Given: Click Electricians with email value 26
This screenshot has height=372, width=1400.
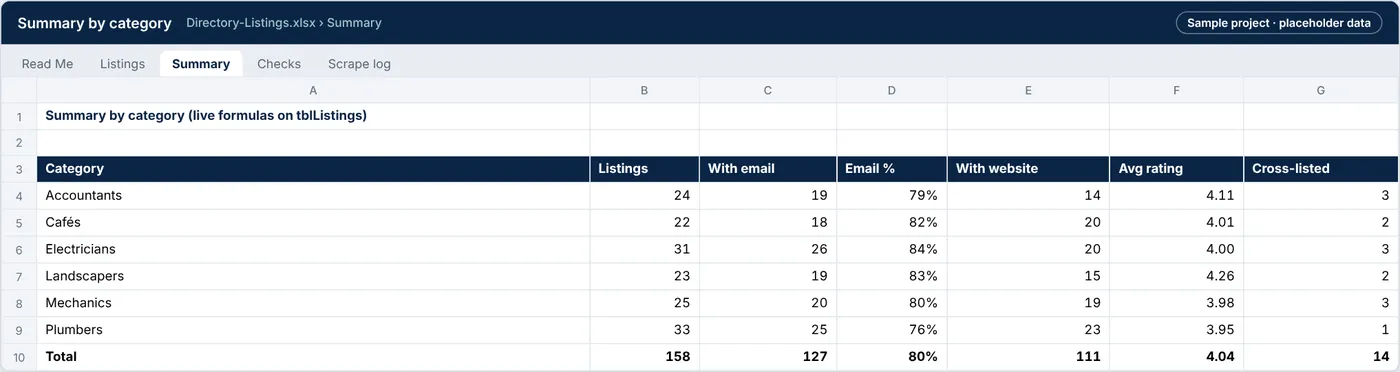Looking at the screenshot, I should tap(768, 249).
